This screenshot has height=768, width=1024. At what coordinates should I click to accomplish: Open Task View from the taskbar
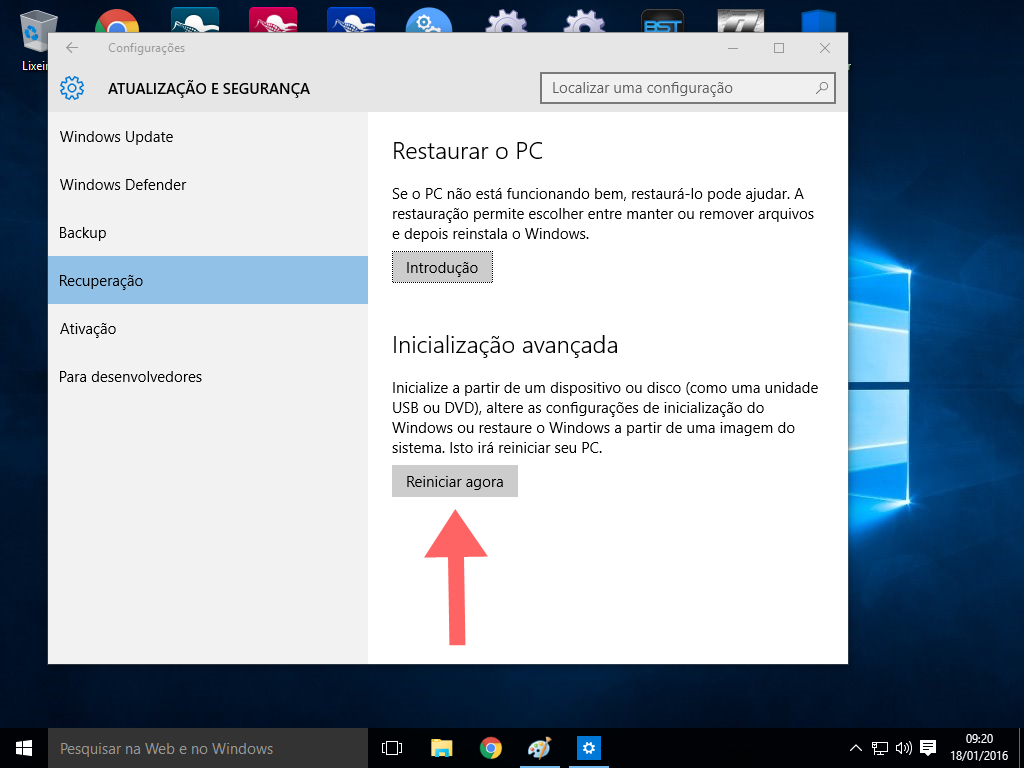coord(392,748)
